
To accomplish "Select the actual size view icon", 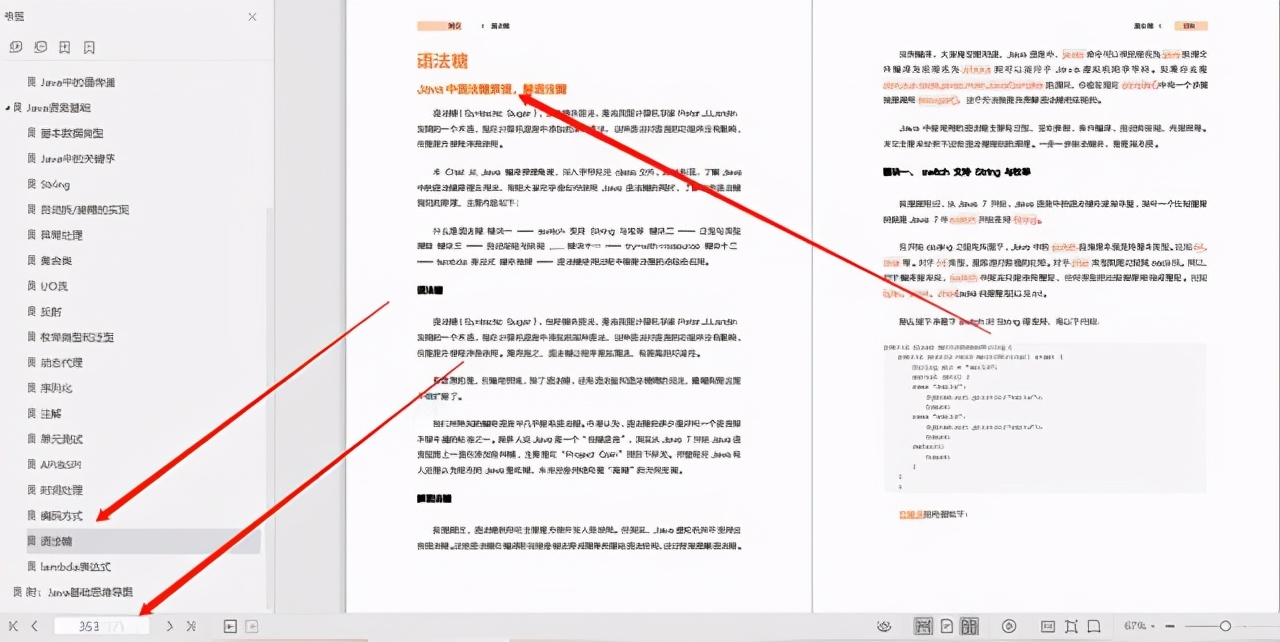I will 1046,624.
